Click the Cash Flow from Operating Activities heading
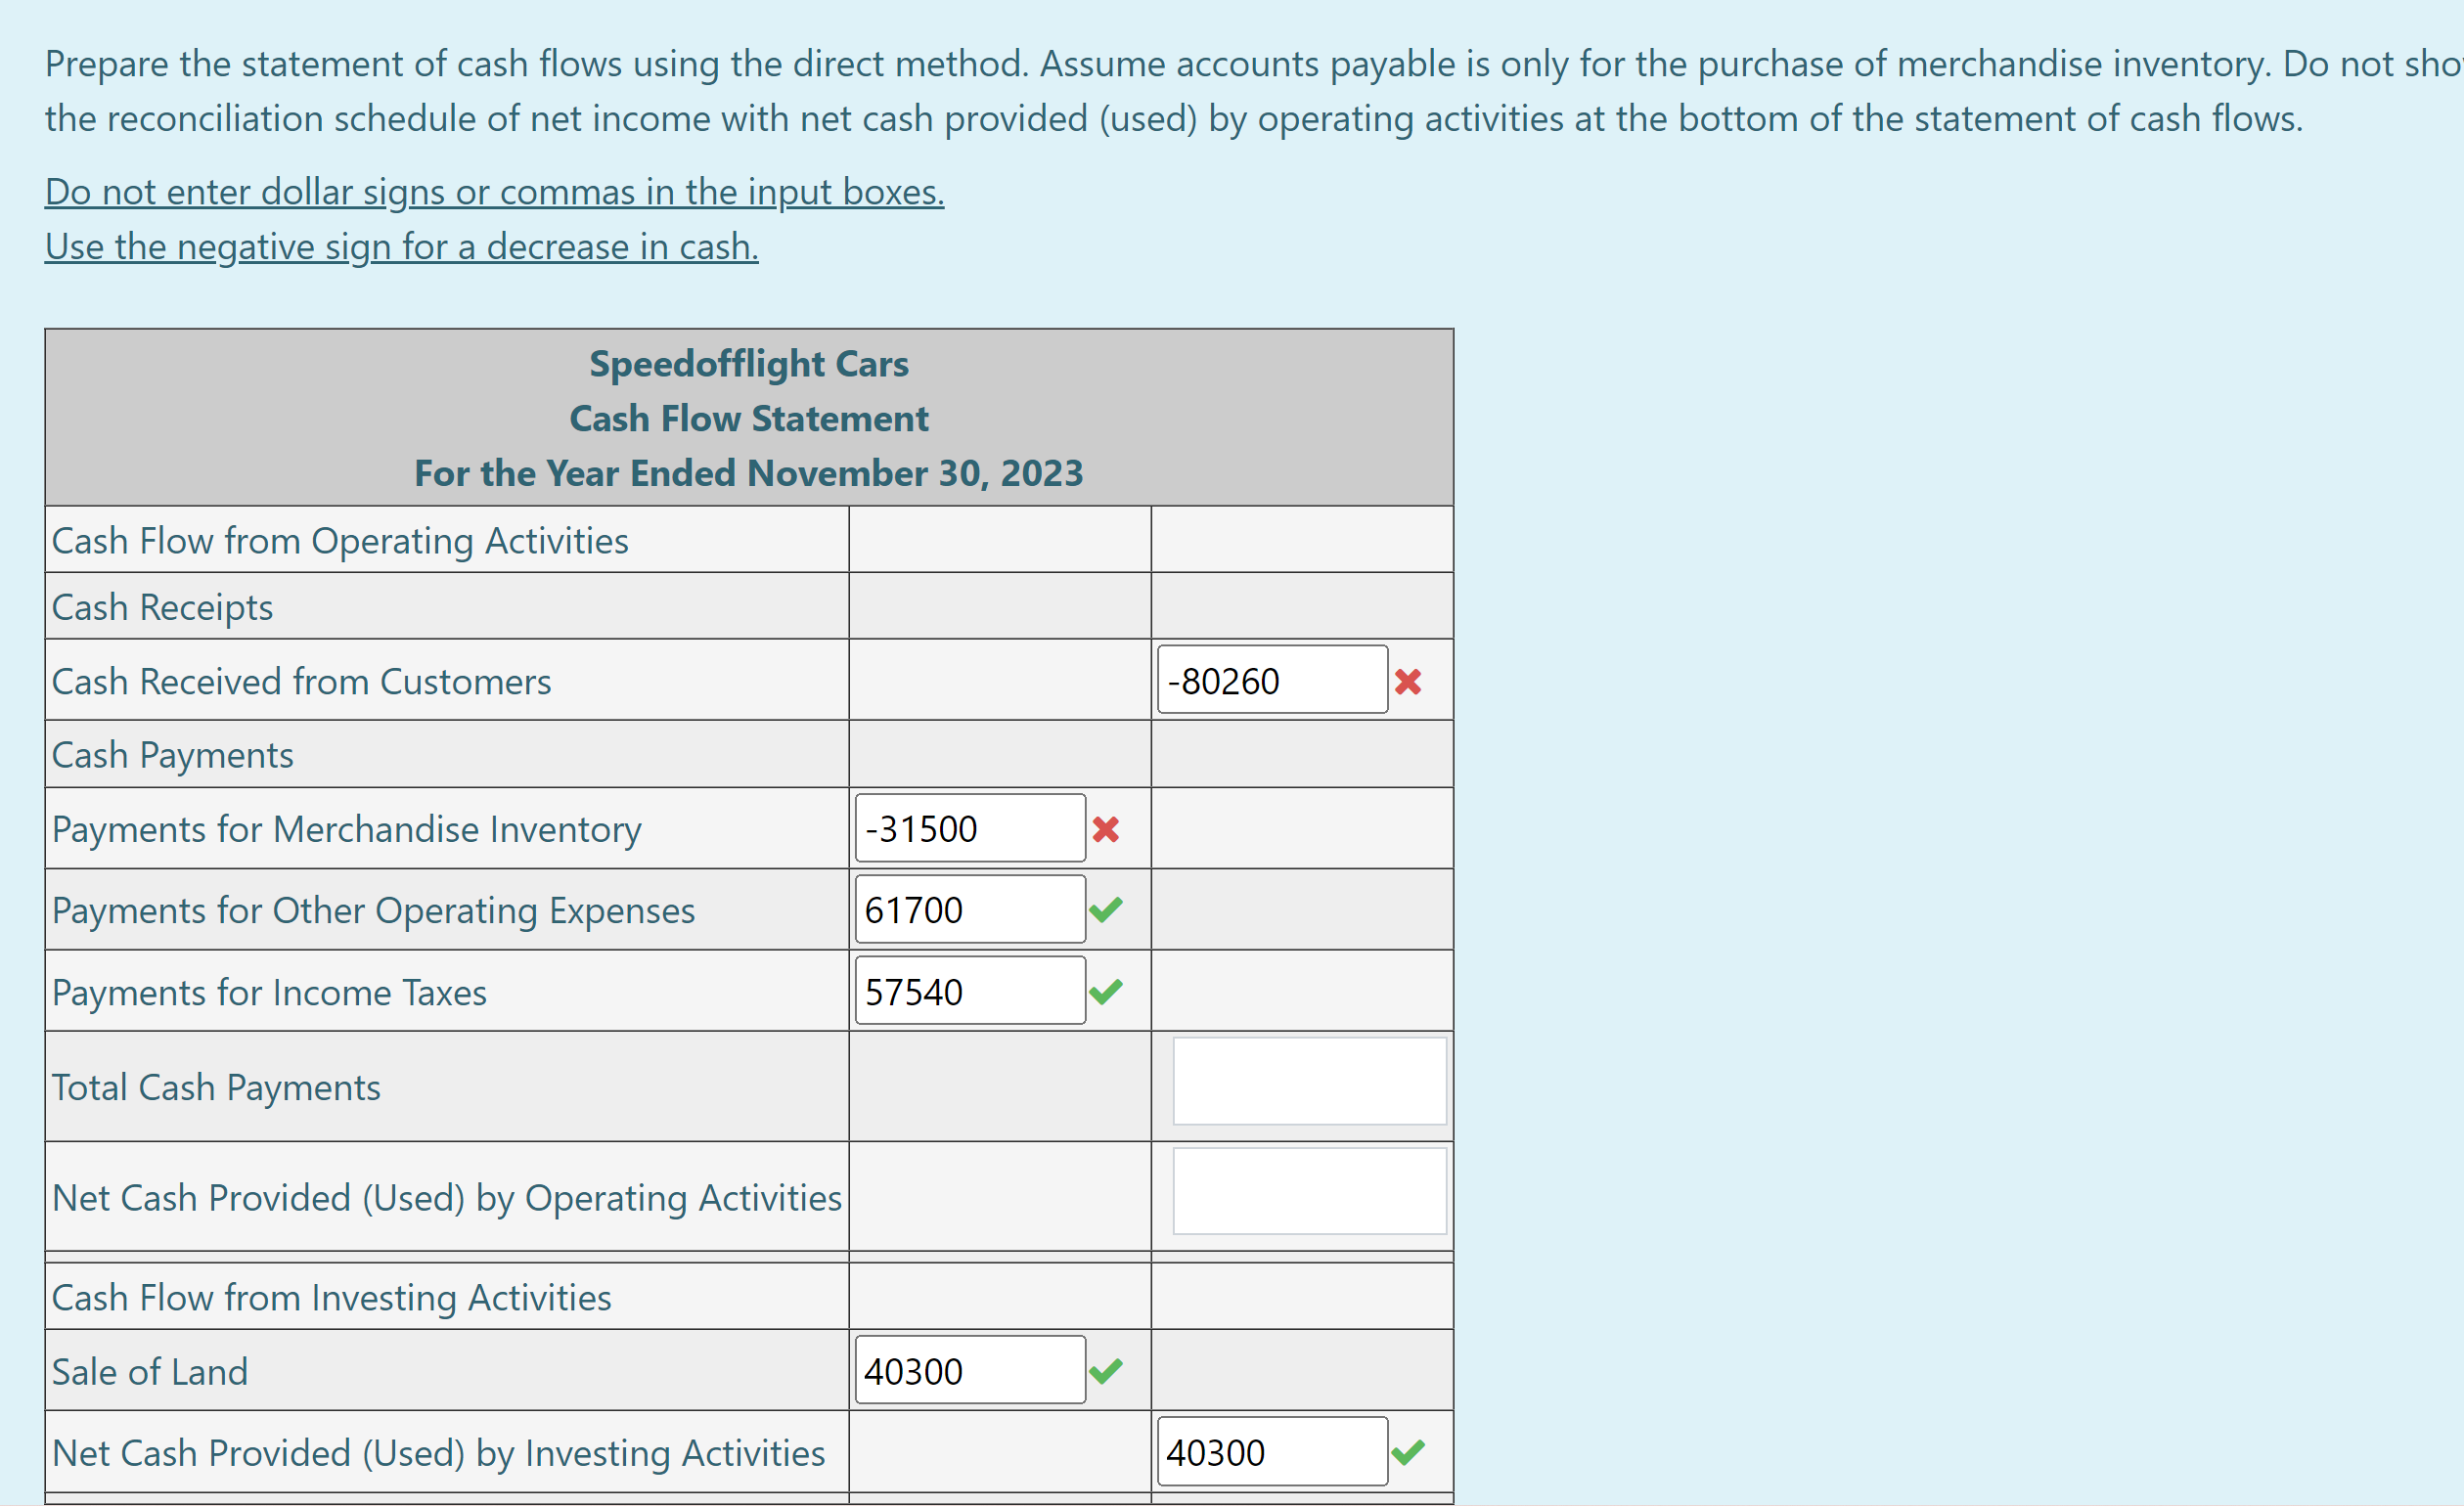Image resolution: width=2464 pixels, height=1506 pixels. pos(340,540)
